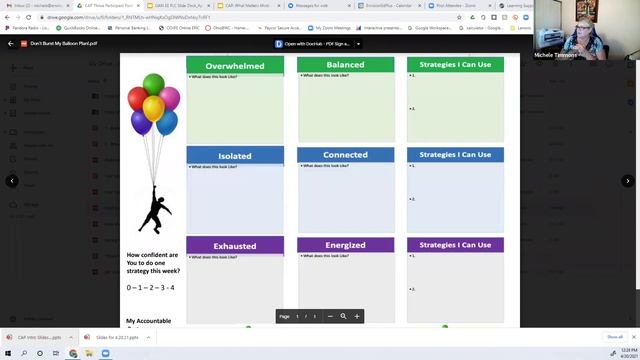Click the browser Forward button
The width and height of the screenshot is (640, 360).
coord(18,18)
